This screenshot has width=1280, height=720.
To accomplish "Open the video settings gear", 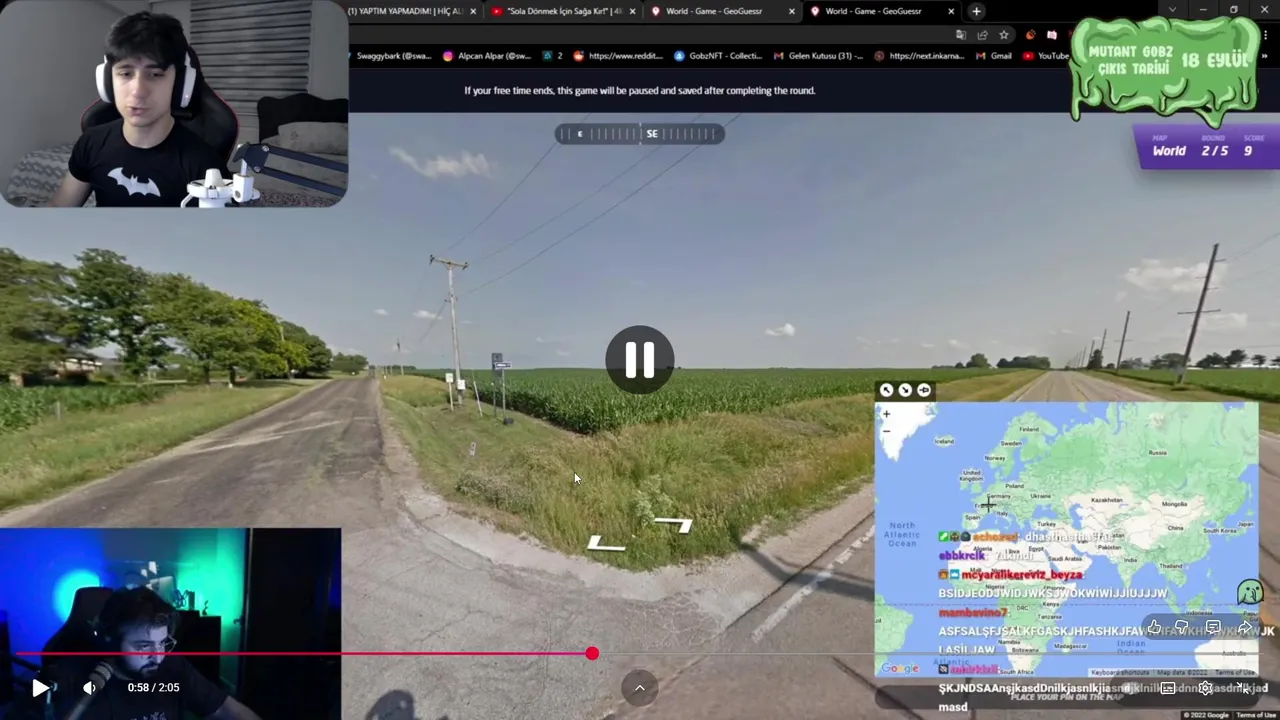I will pyautogui.click(x=1206, y=688).
